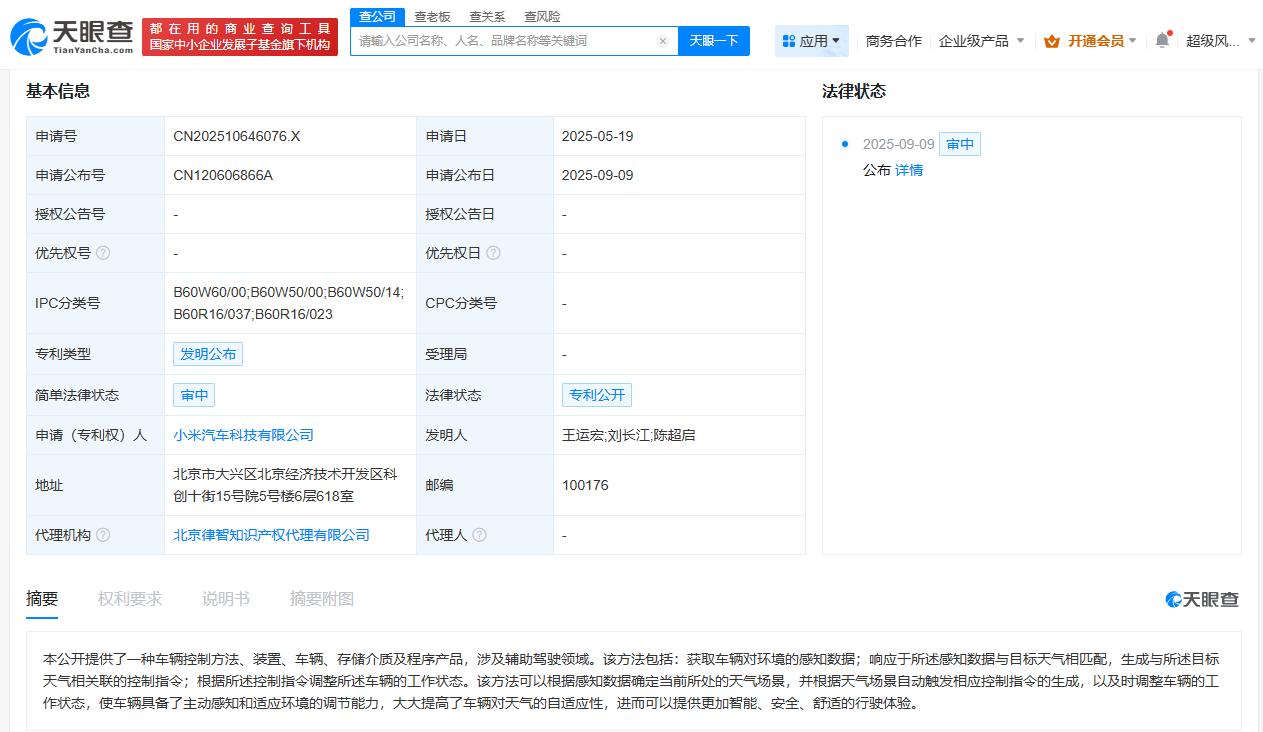Select the postal code 100176
1263x732 pixels.
585,485
